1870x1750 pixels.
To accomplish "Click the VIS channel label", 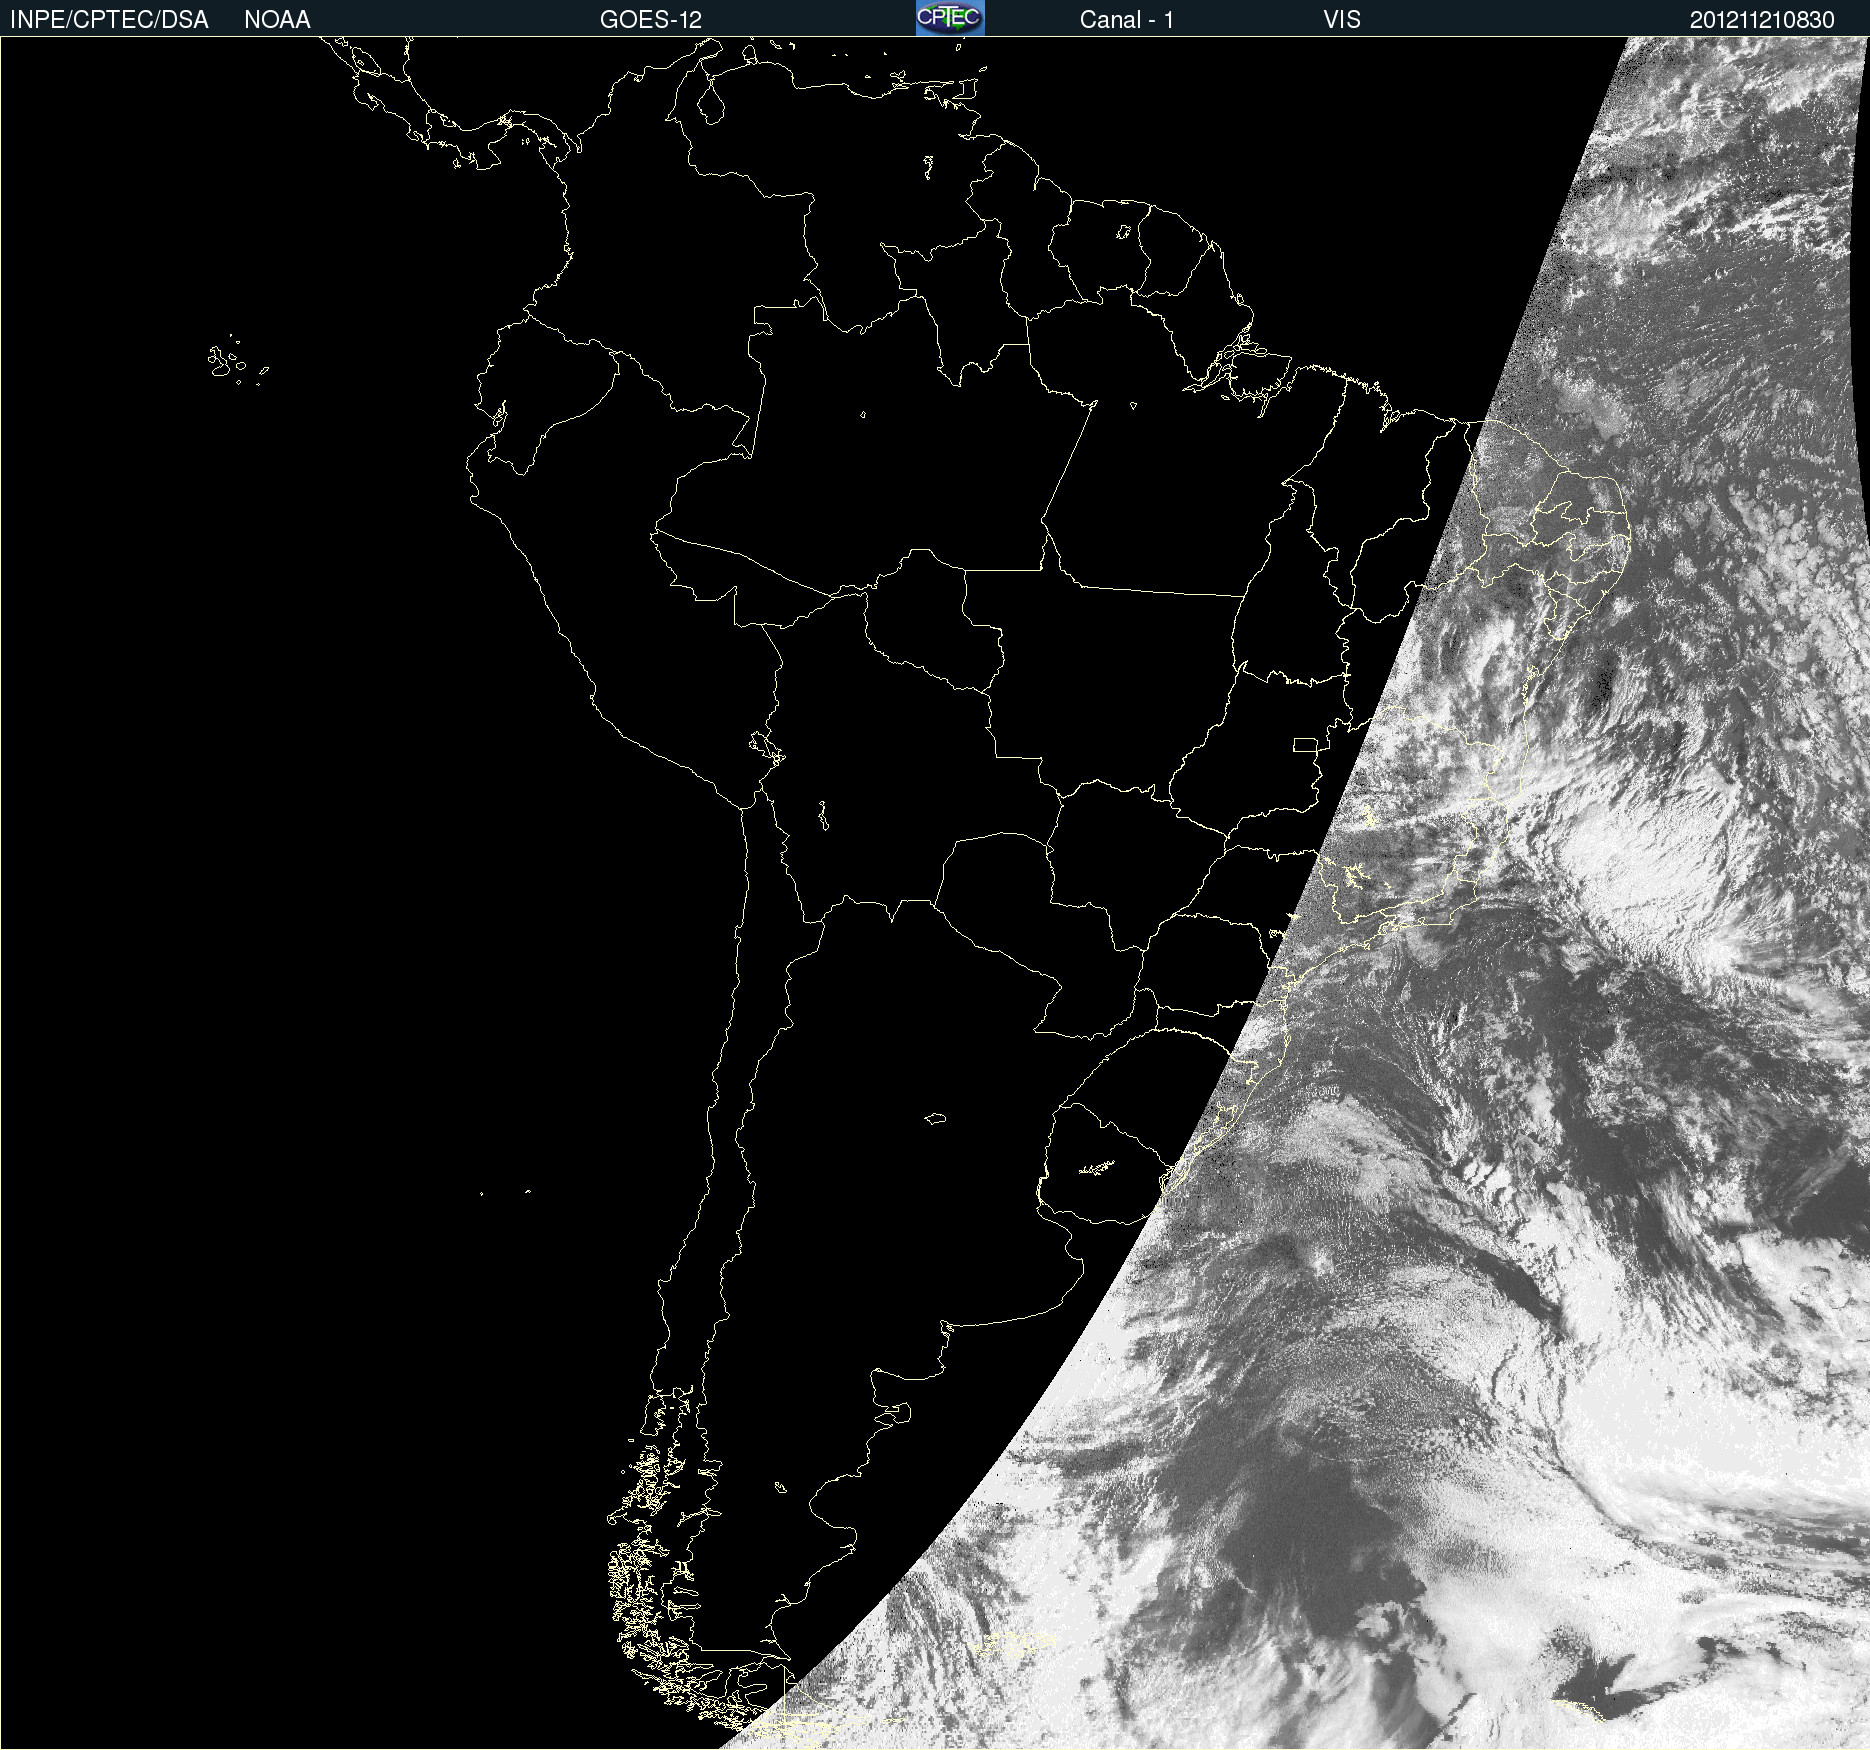I will coord(1341,20).
